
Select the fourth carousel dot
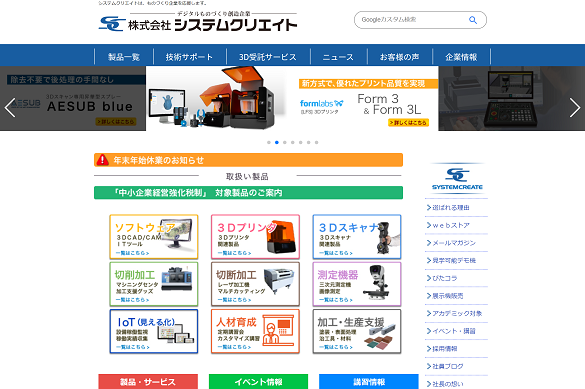pos(292,142)
